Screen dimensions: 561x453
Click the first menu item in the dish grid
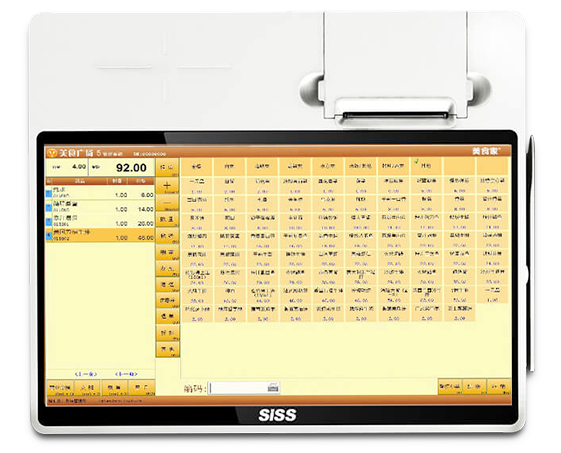point(196,186)
